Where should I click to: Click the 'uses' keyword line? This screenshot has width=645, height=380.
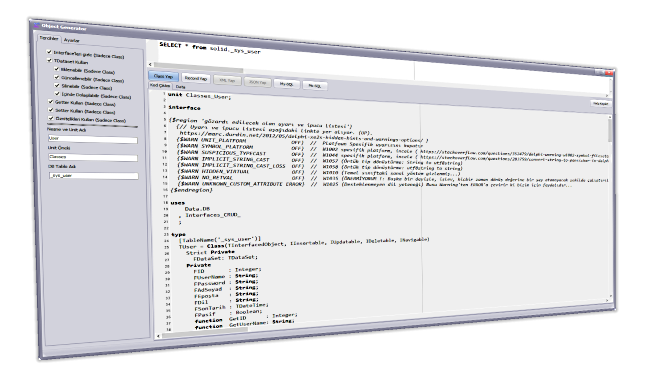(x=178, y=203)
